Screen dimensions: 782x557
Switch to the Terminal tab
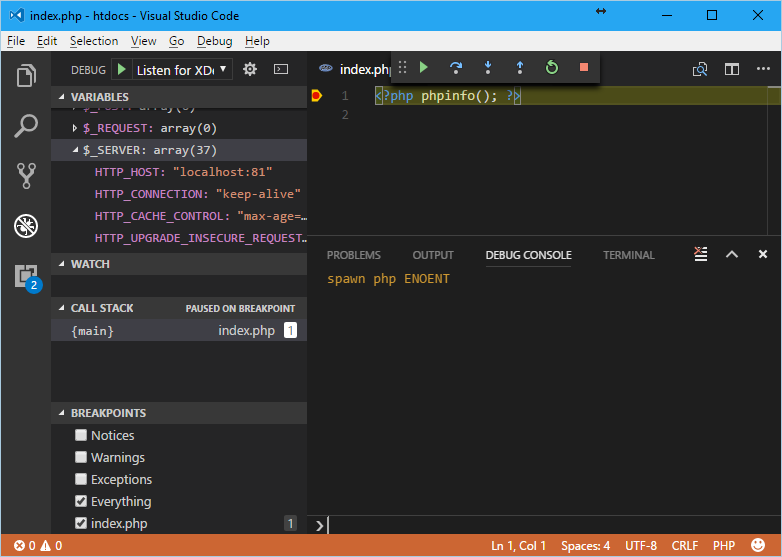[628, 255]
